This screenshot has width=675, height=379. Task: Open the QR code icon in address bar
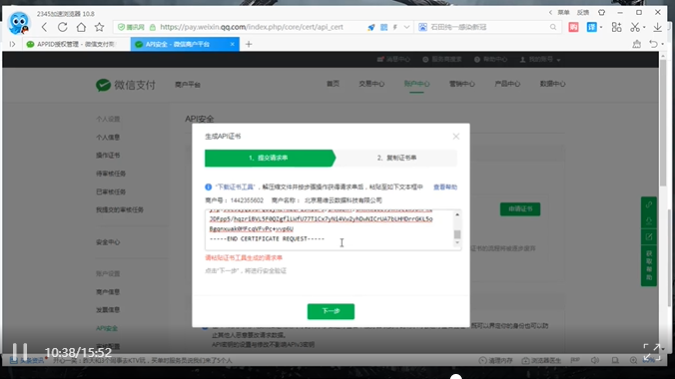(384, 27)
